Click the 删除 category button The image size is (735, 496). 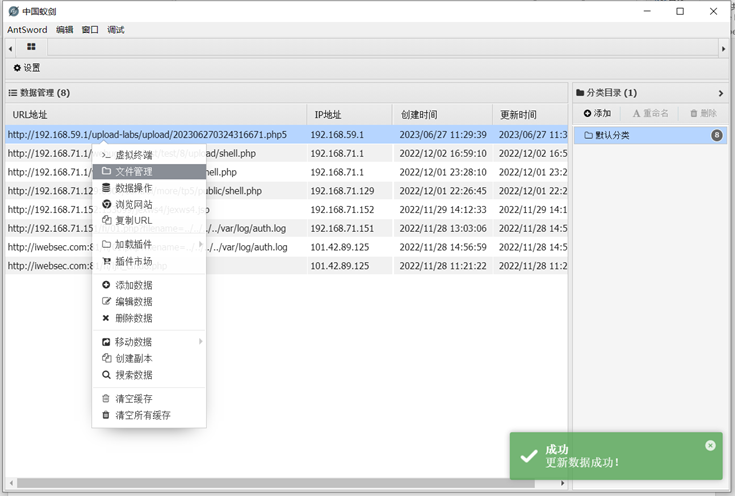tap(703, 113)
